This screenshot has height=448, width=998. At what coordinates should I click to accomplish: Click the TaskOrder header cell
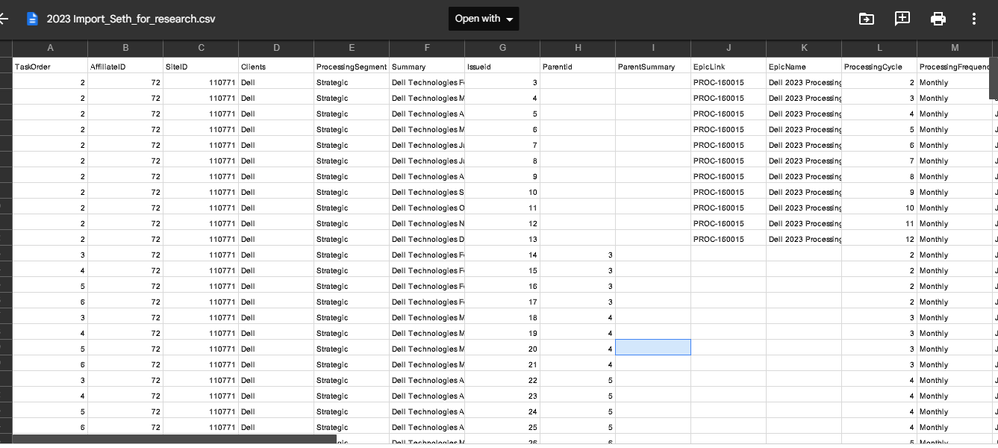pyautogui.click(x=50, y=66)
